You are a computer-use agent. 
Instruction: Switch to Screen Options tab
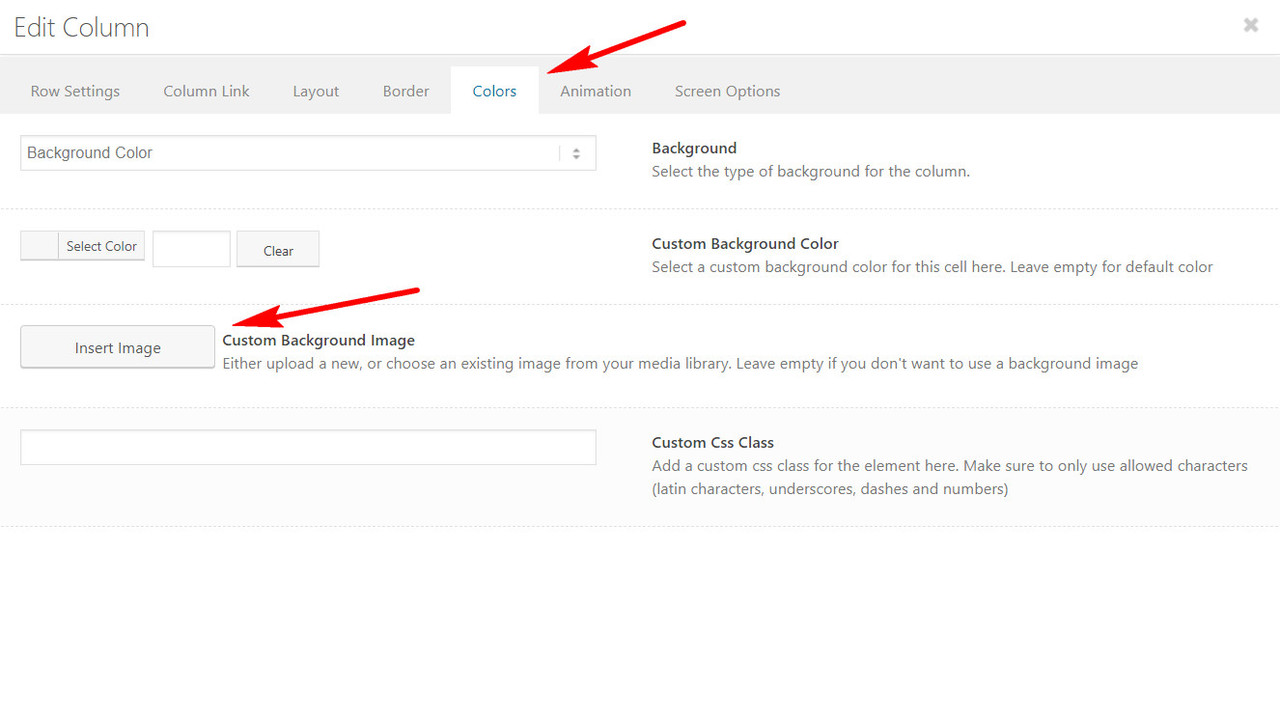(727, 91)
